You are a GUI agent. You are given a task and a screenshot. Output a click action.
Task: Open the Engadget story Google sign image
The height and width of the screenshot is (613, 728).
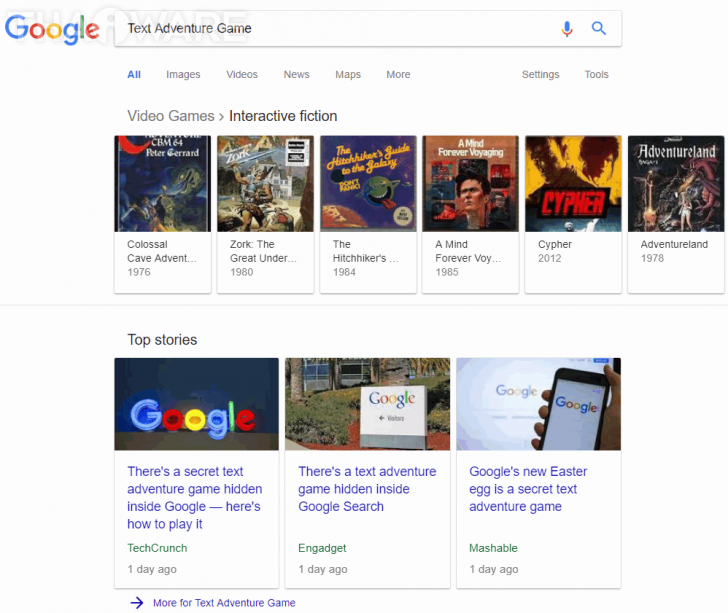[367, 404]
